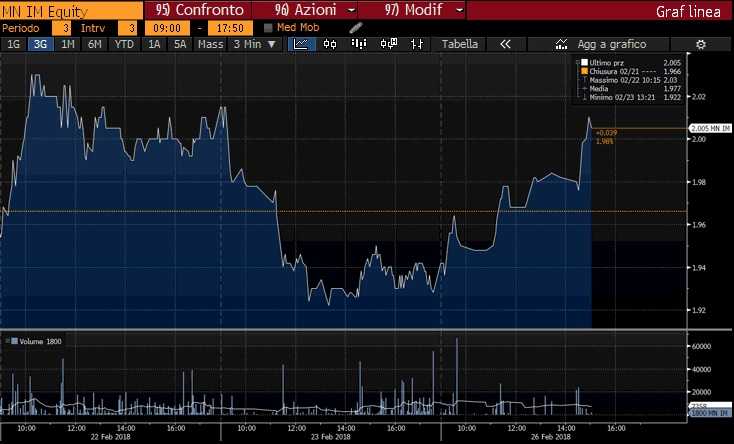Click the Periodo value field
Viewport: 734px width, 444px height.
pos(61,28)
